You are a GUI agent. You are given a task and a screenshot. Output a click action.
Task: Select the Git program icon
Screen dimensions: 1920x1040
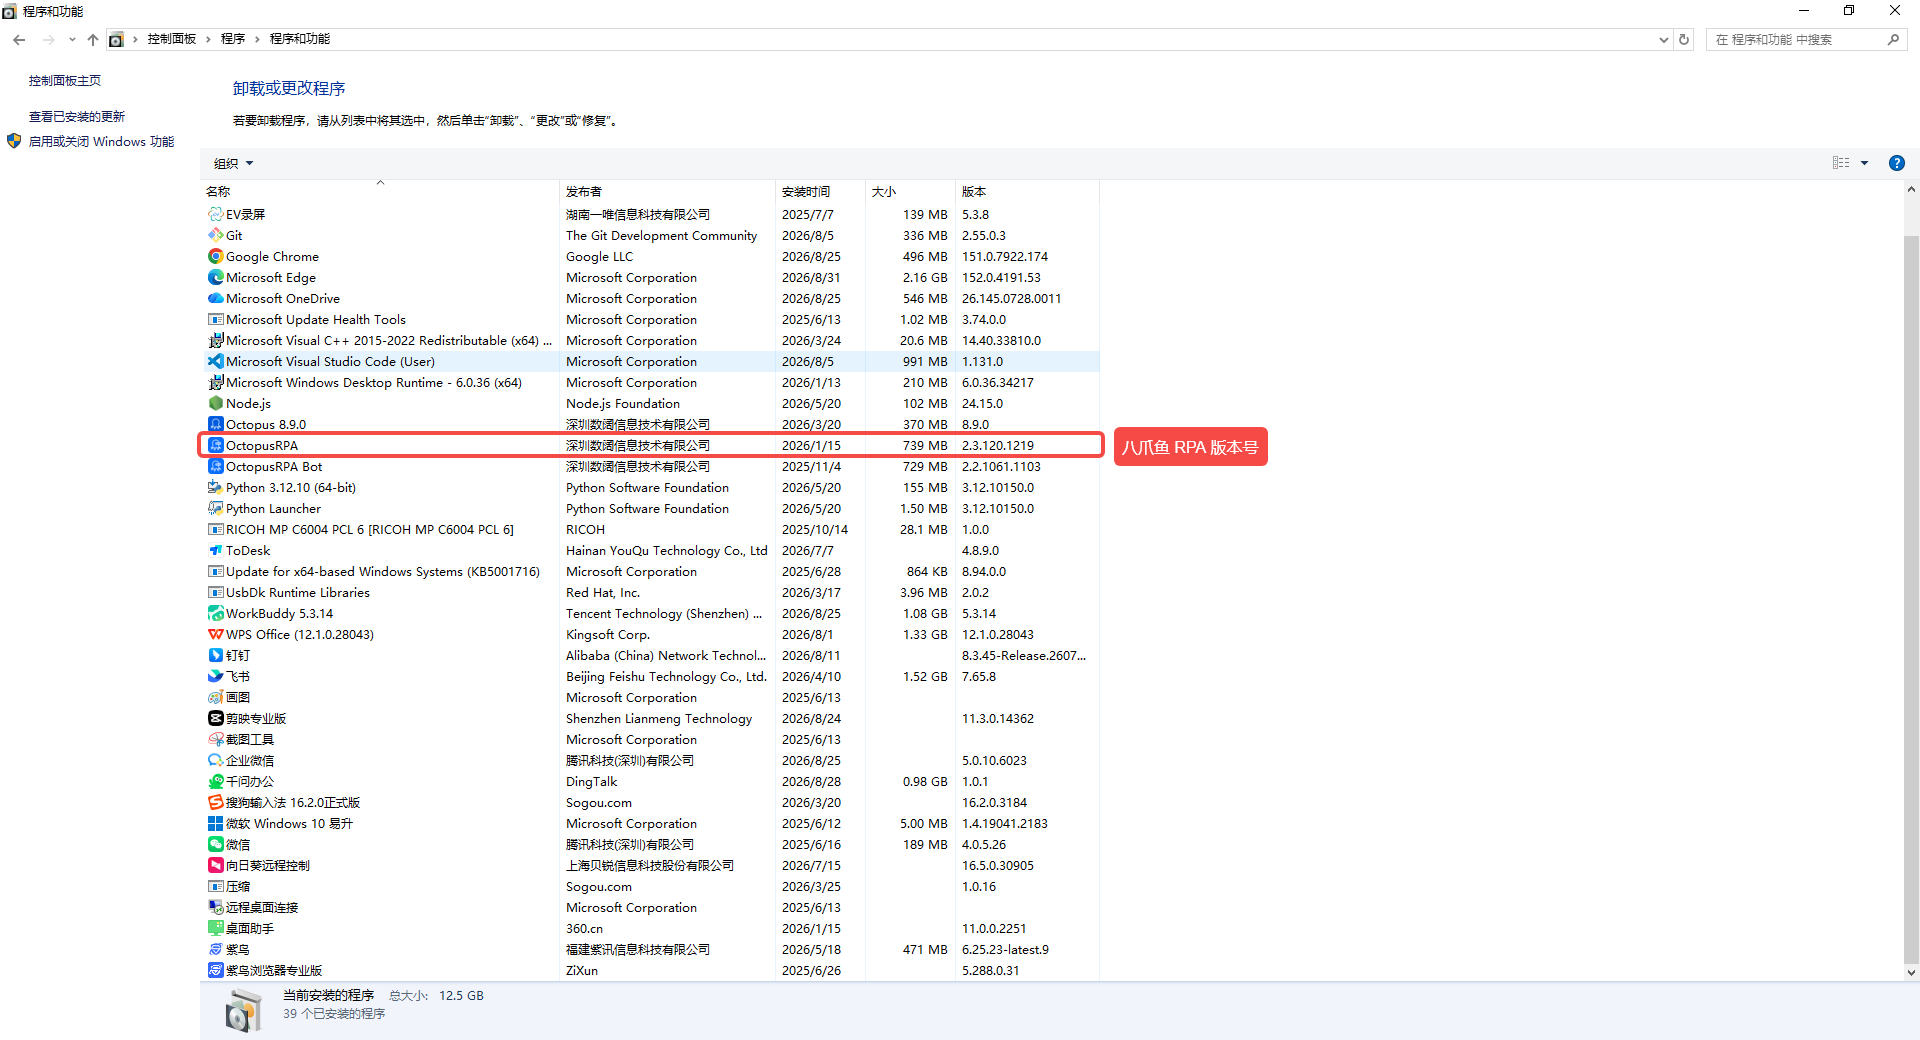coord(215,235)
